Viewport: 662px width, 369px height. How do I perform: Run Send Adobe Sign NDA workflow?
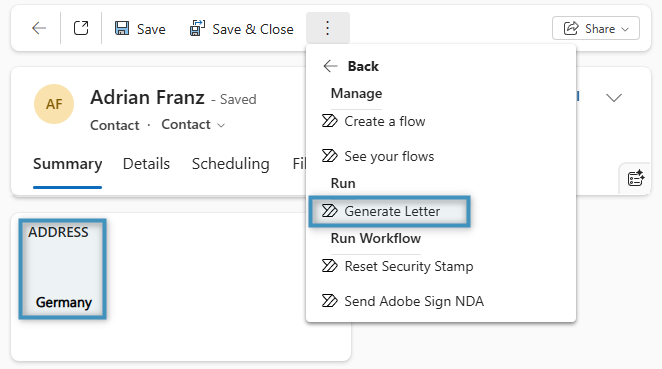(403, 301)
